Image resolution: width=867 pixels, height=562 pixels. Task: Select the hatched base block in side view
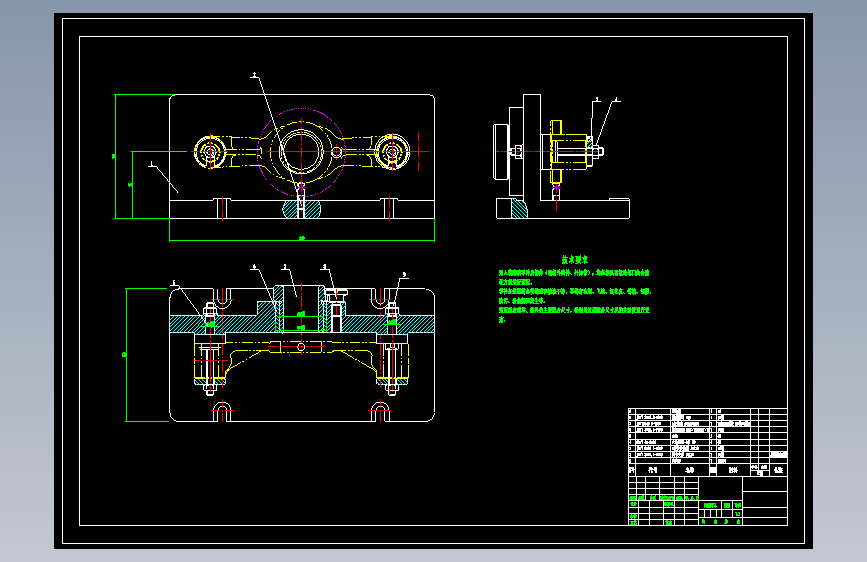pyautogui.click(x=519, y=208)
